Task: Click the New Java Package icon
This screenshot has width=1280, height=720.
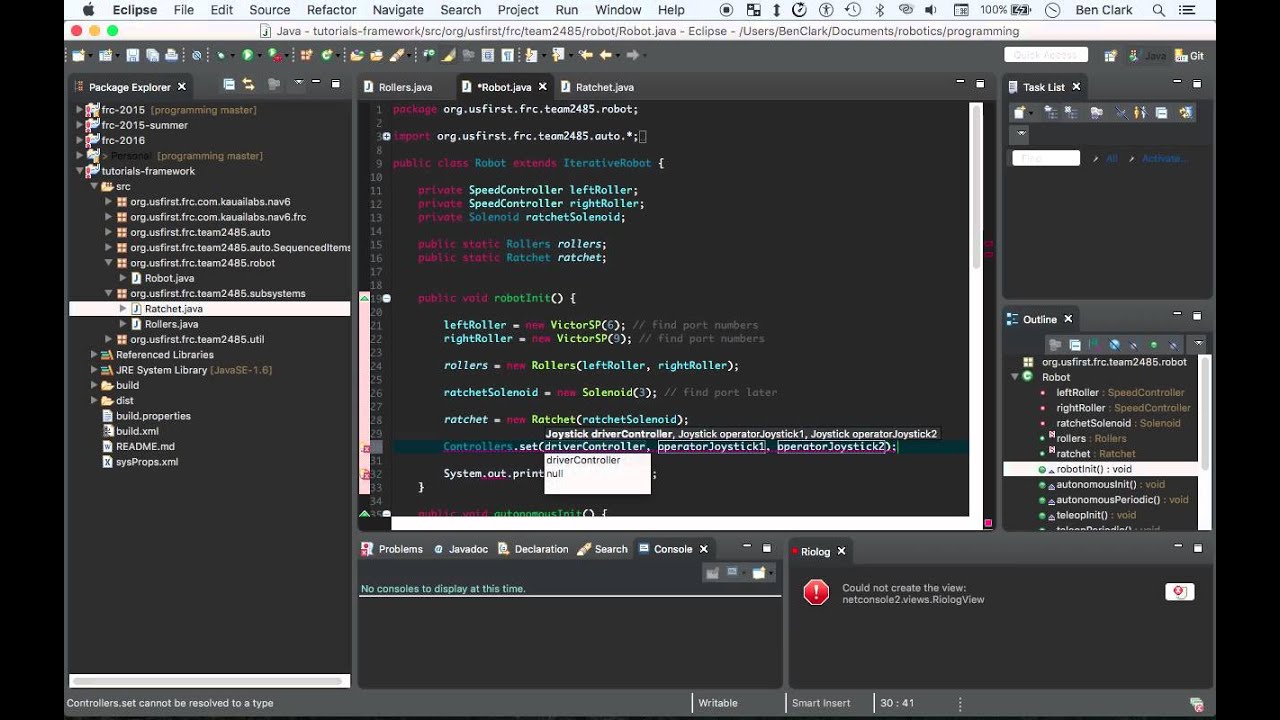Action: [306, 55]
